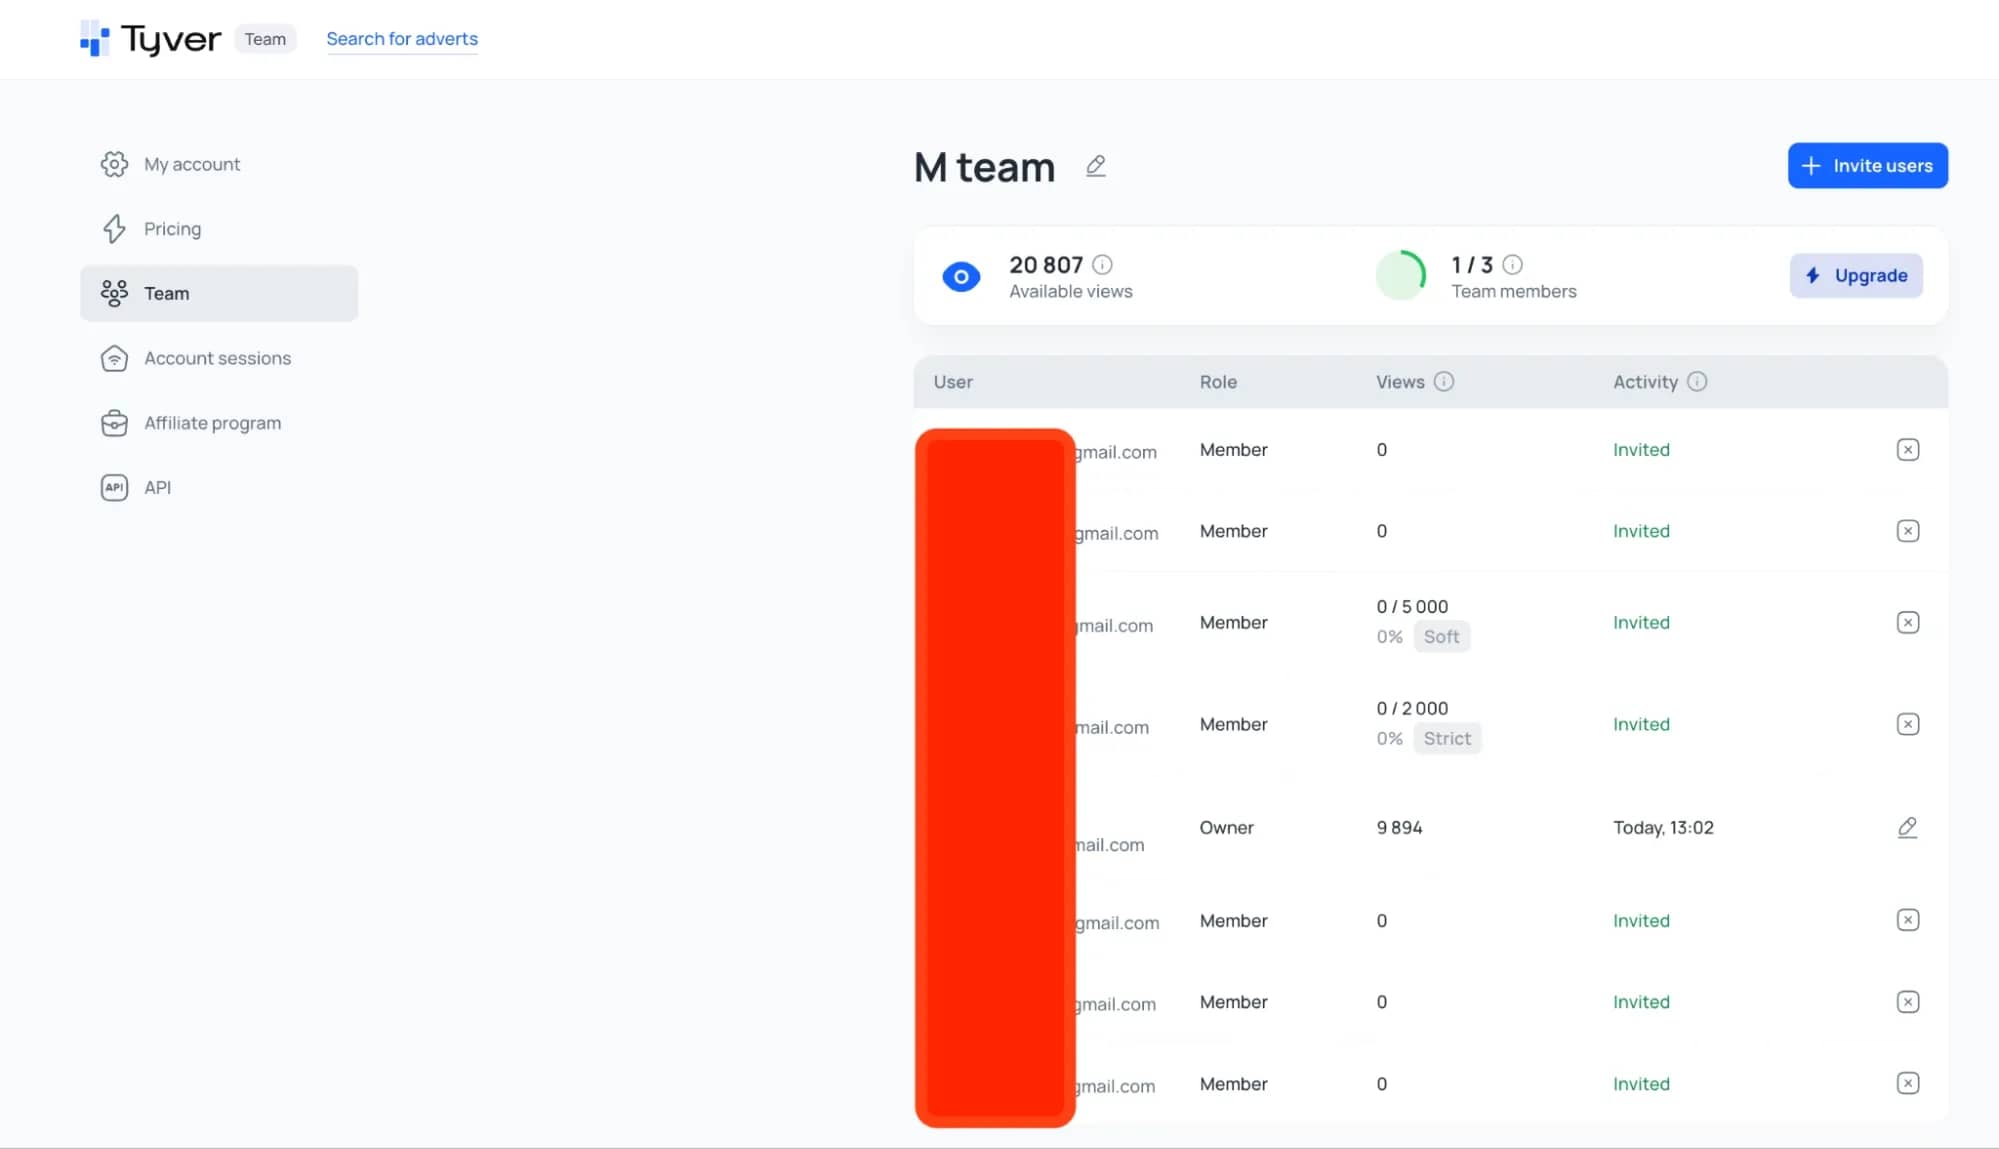Edit the M team name with the pencil icon
Screen dimensions: 1999x1149
(x=1096, y=166)
